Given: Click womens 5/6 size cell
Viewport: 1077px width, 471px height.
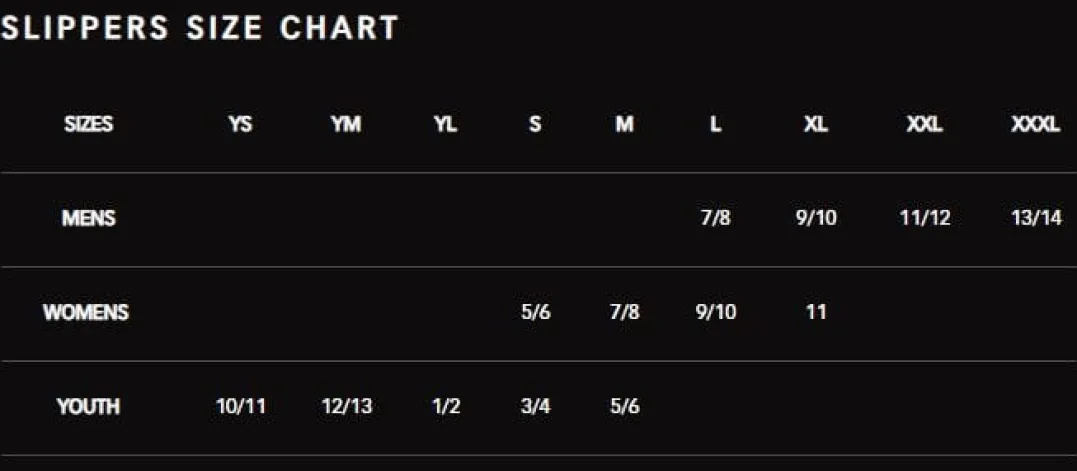Looking at the screenshot, I should 535,312.
